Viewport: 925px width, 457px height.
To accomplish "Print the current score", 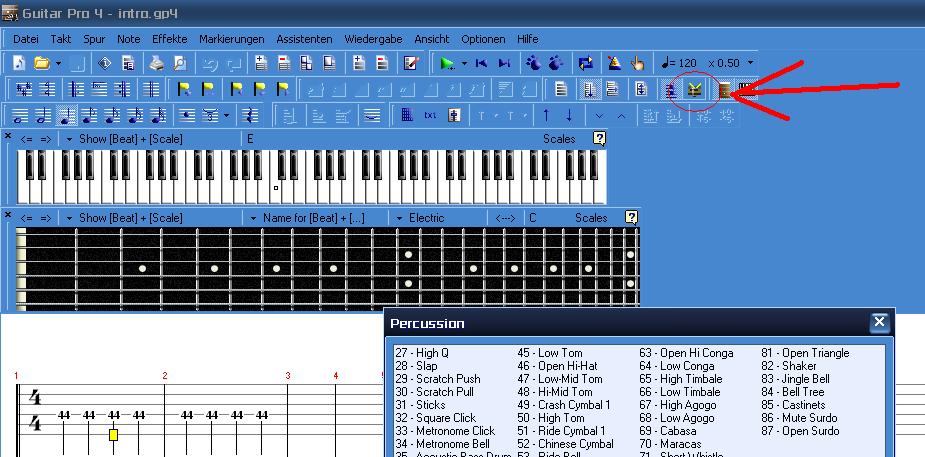I will pos(156,63).
